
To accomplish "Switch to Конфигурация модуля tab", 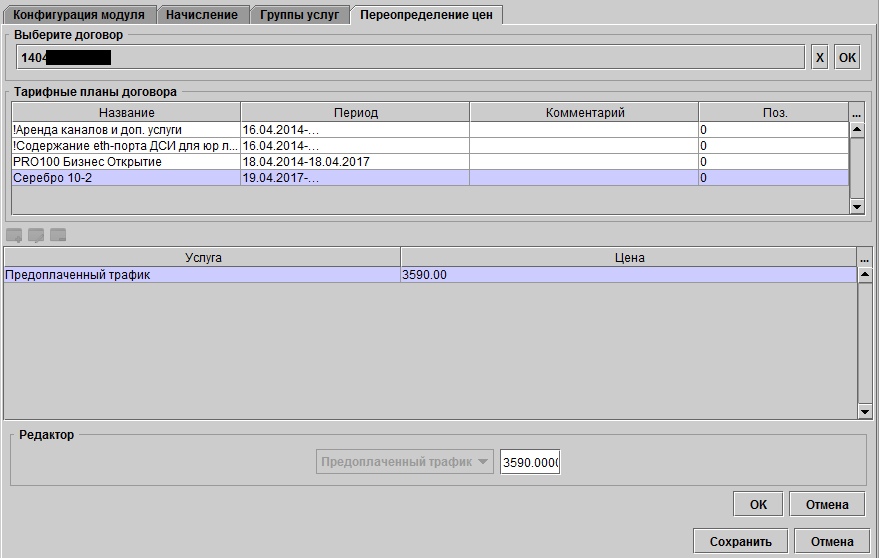I will click(x=78, y=15).
